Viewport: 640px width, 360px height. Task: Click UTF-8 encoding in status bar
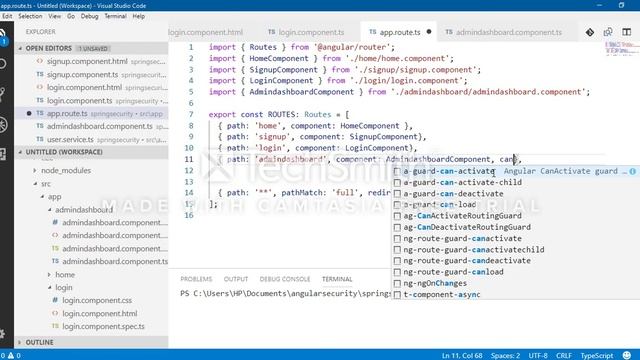coord(538,356)
